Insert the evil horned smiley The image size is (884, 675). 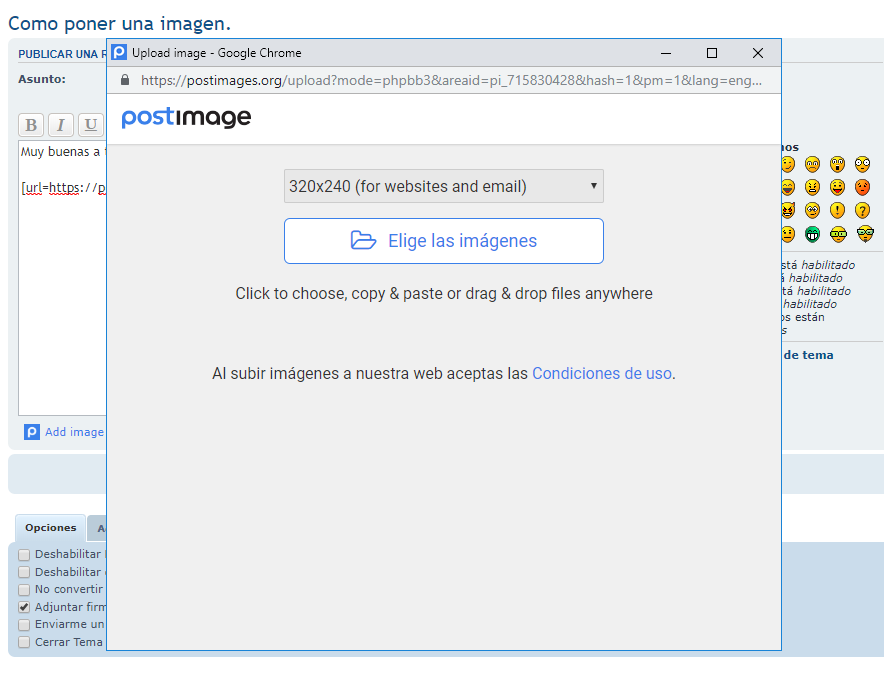coord(788,210)
